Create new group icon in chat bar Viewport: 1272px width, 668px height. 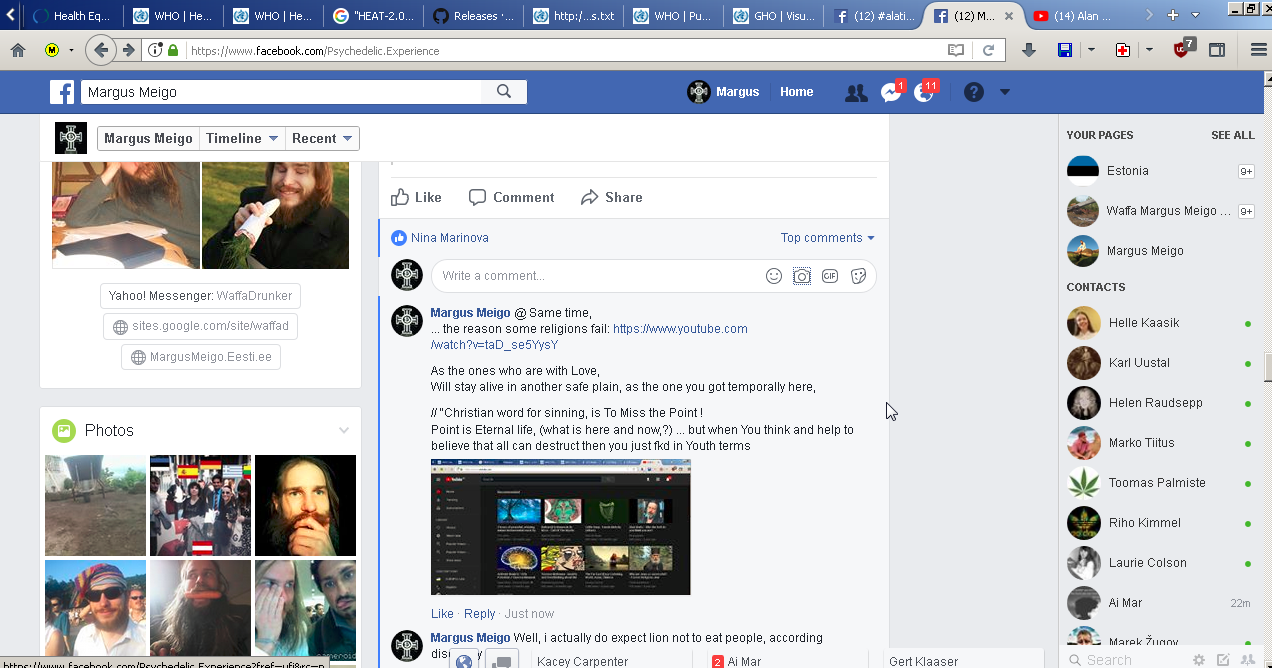pyautogui.click(x=1248, y=660)
